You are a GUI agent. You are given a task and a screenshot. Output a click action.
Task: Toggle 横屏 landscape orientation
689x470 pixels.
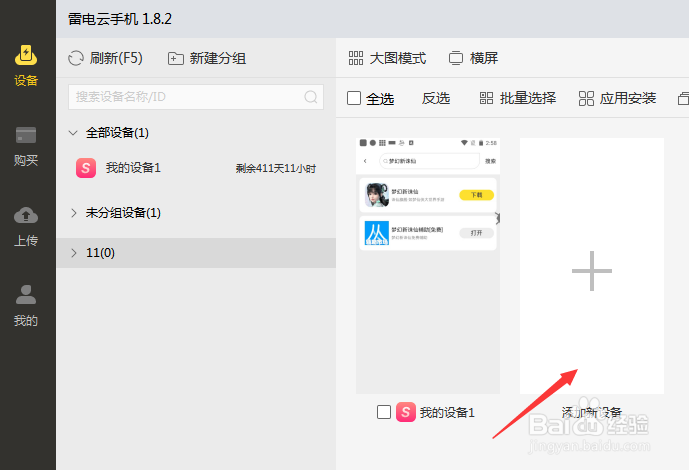pyautogui.click(x=473, y=58)
